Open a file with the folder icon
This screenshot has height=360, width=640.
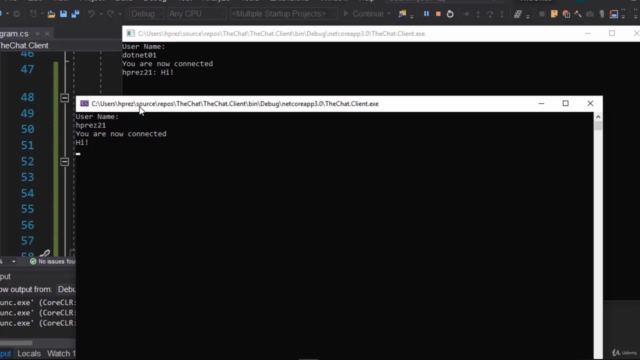[x=51, y=14]
